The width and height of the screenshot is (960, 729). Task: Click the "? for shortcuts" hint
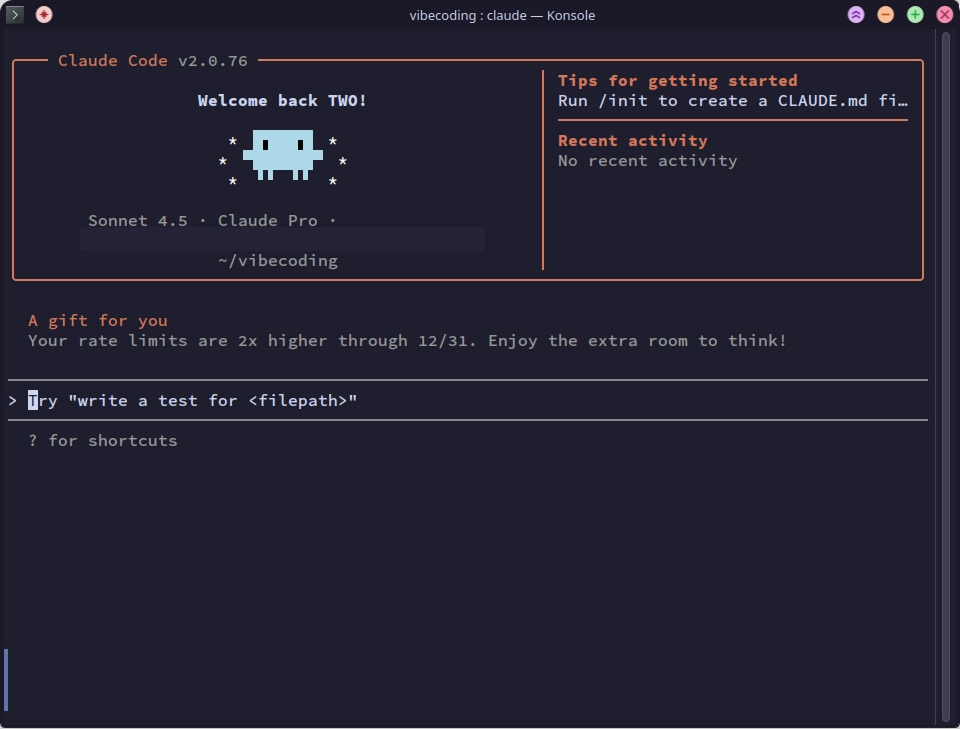click(103, 441)
